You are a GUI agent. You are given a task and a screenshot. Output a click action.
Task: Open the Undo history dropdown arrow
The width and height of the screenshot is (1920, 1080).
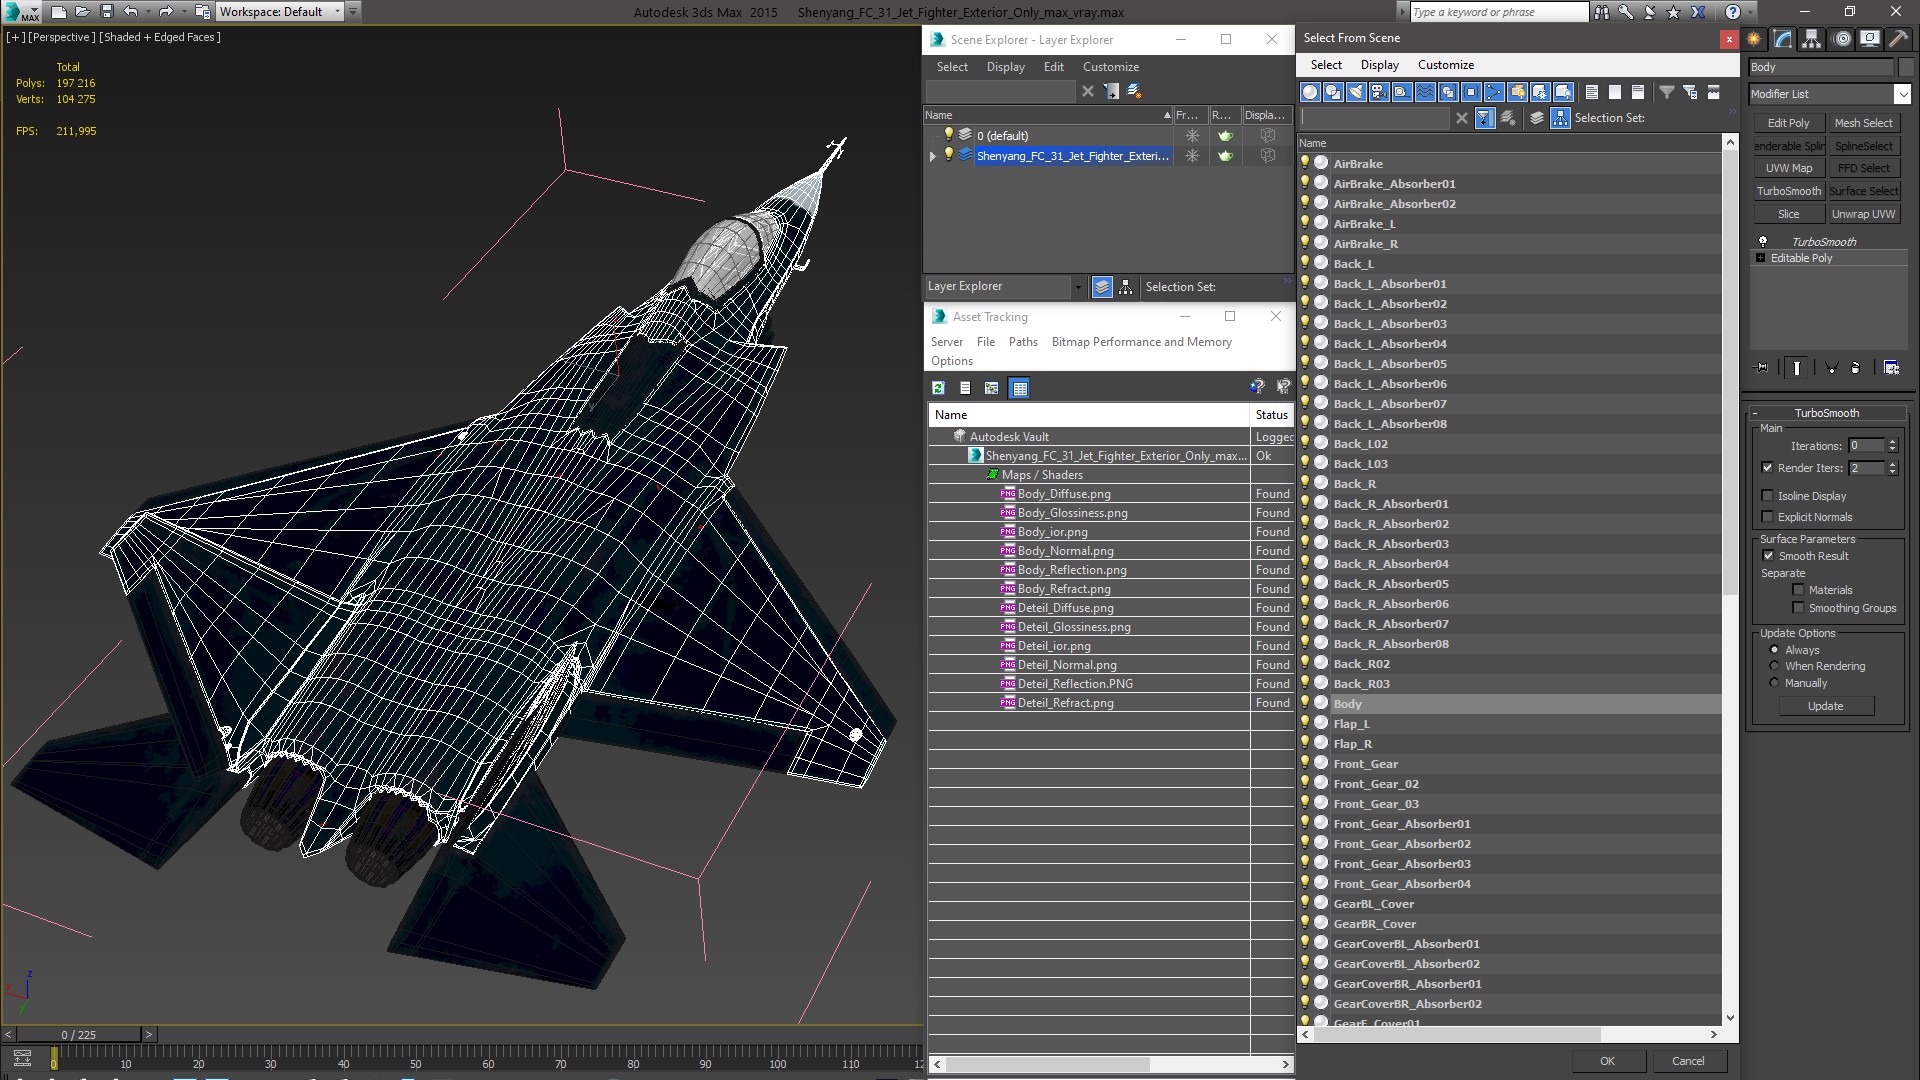point(146,12)
